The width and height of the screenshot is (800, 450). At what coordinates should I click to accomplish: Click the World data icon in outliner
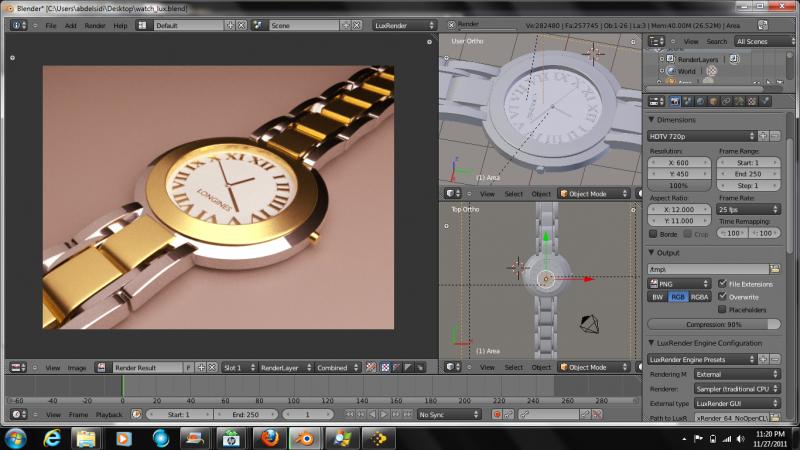(671, 71)
